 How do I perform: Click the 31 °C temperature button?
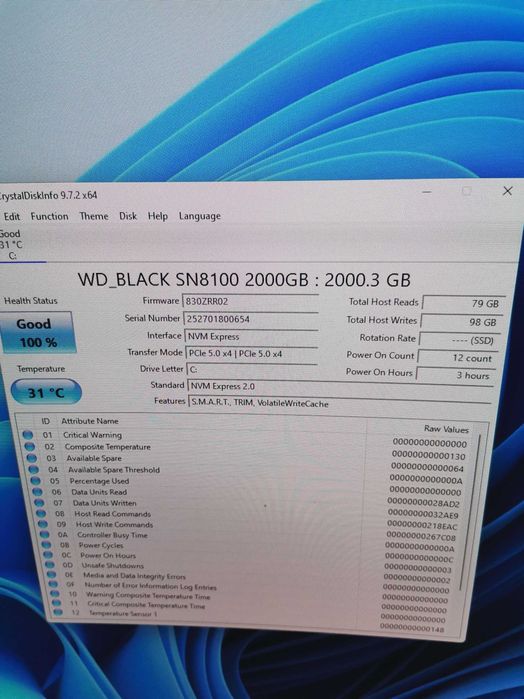pyautogui.click(x=46, y=392)
